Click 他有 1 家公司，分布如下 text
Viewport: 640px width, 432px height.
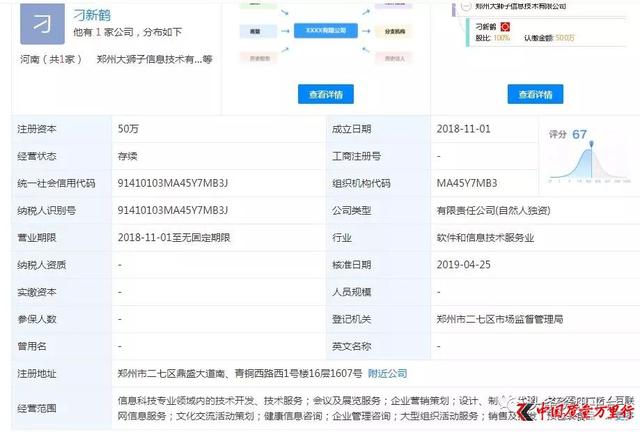(x=127, y=32)
